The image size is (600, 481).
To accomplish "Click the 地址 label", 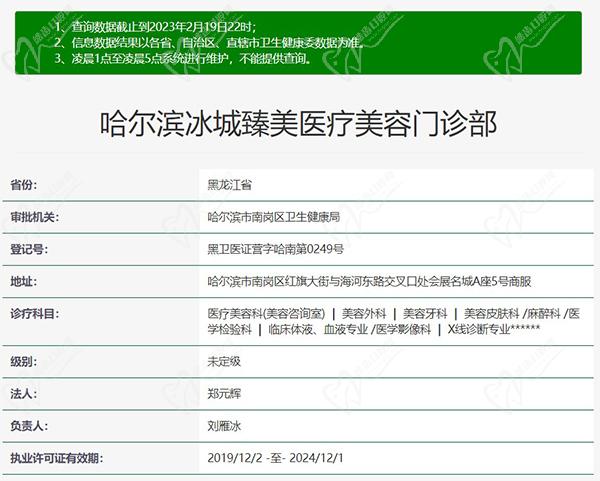I will coord(24,282).
